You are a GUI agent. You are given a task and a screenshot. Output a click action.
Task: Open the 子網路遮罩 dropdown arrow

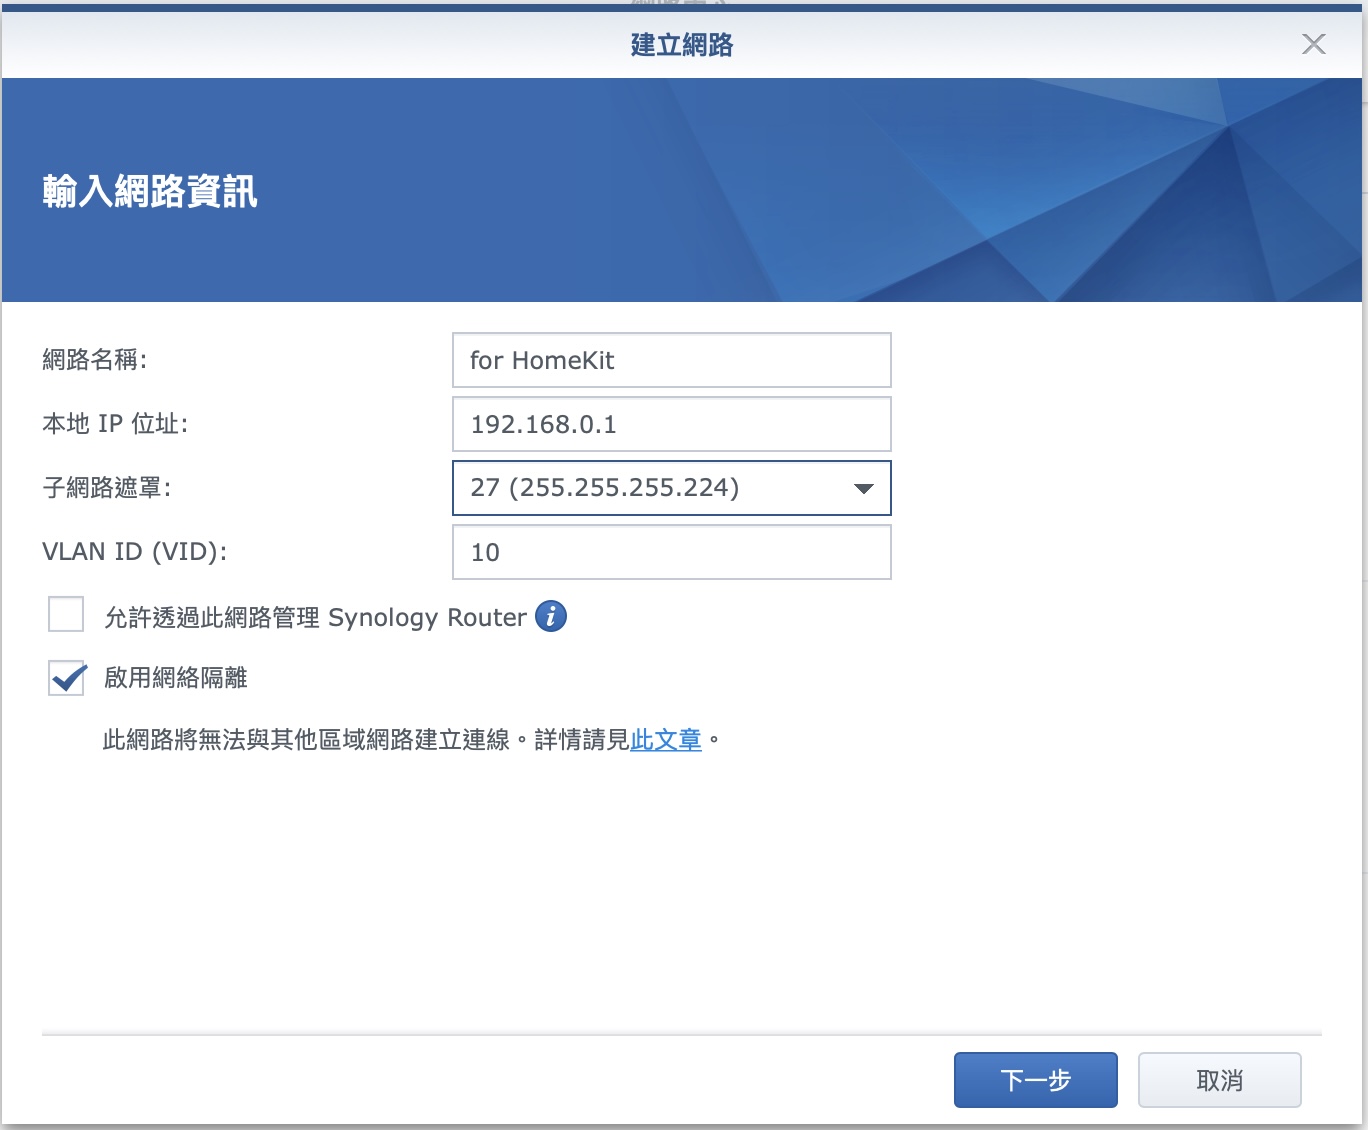863,488
